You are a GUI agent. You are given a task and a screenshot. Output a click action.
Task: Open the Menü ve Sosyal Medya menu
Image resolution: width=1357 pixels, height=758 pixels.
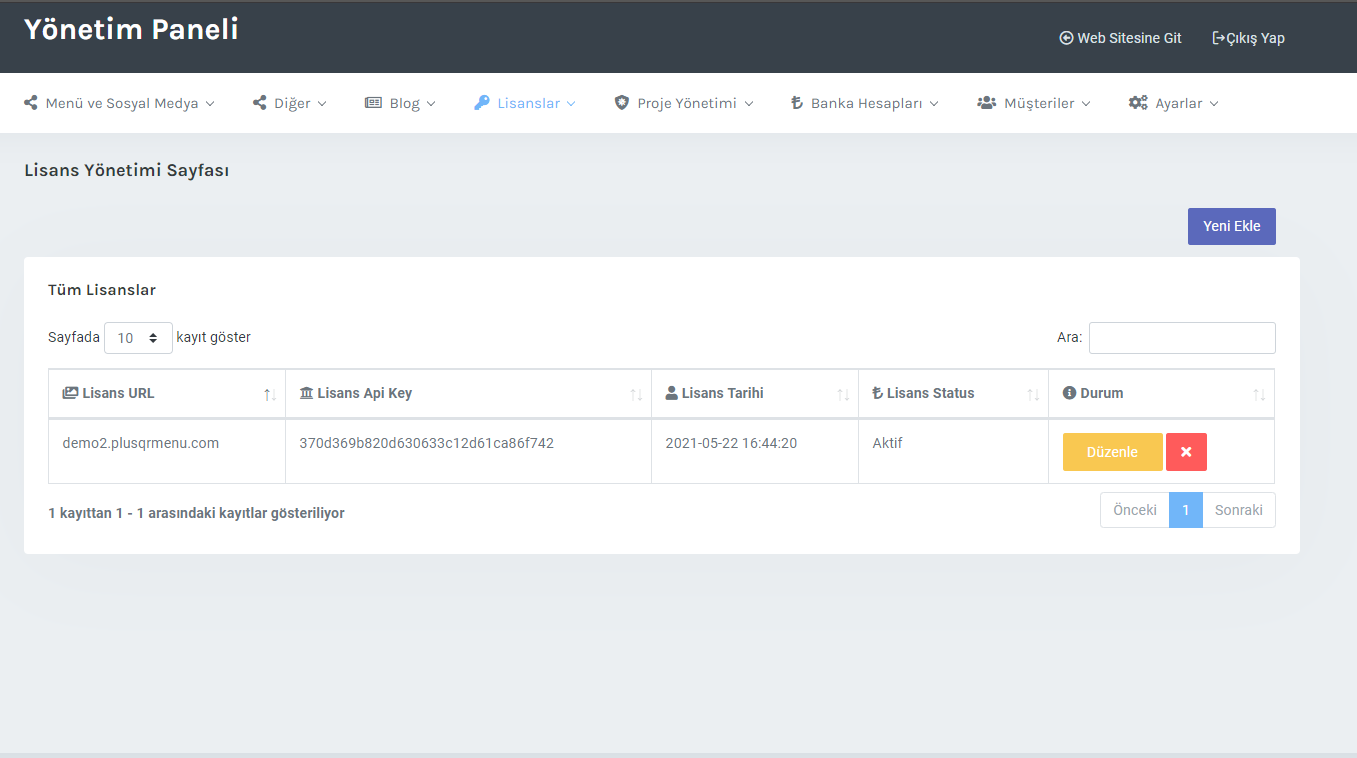(120, 103)
